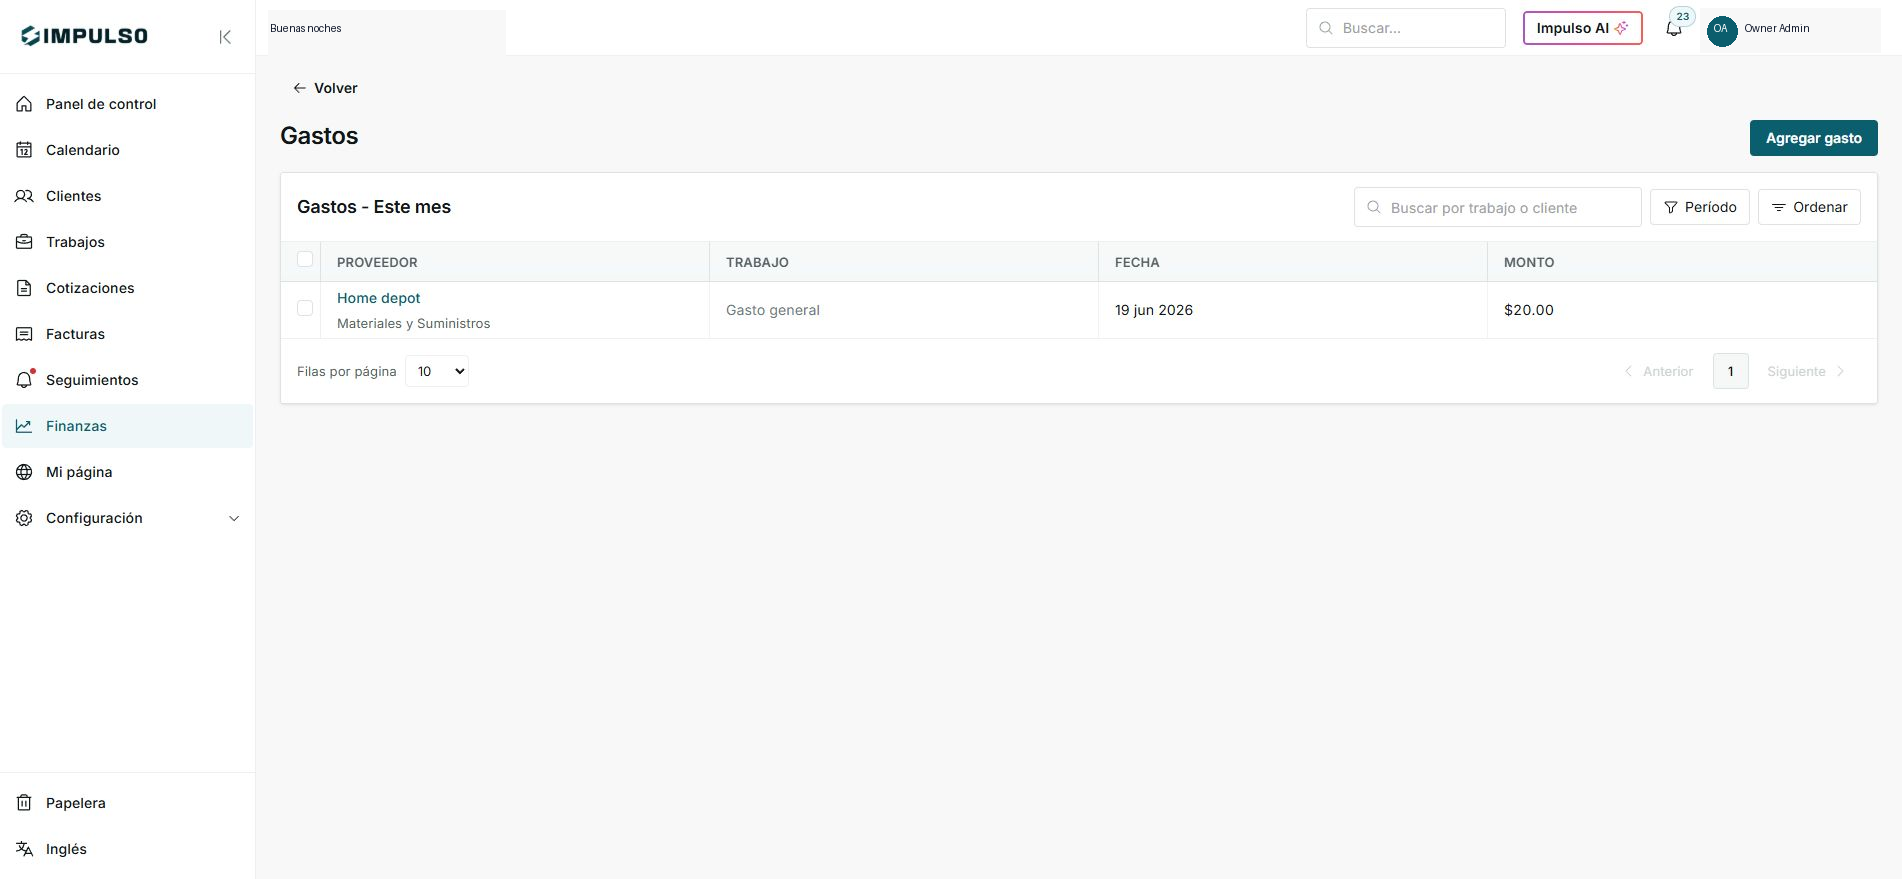Open the rows per page dropdown
Screen dimensions: 1902x879
pos(437,371)
